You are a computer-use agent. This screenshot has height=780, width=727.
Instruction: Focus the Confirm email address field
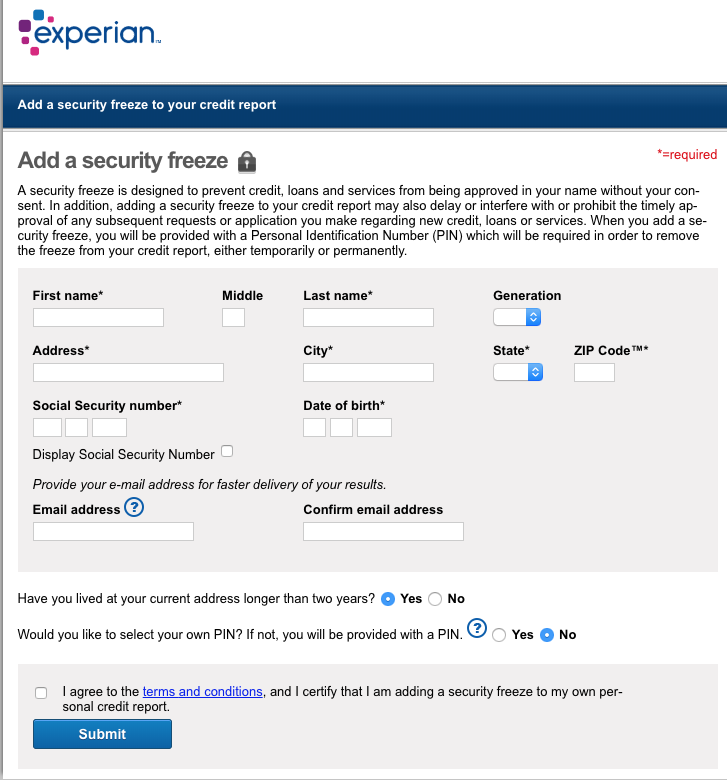pyautogui.click(x=383, y=531)
